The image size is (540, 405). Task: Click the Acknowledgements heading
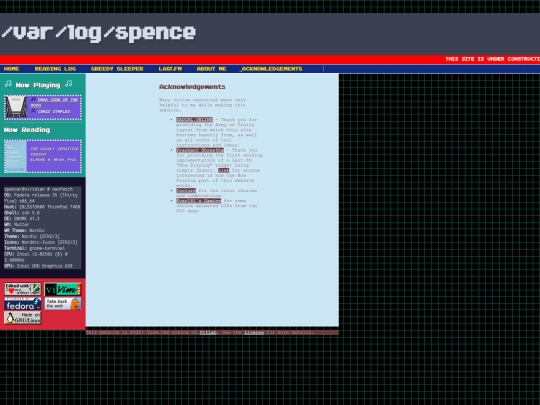coord(192,87)
